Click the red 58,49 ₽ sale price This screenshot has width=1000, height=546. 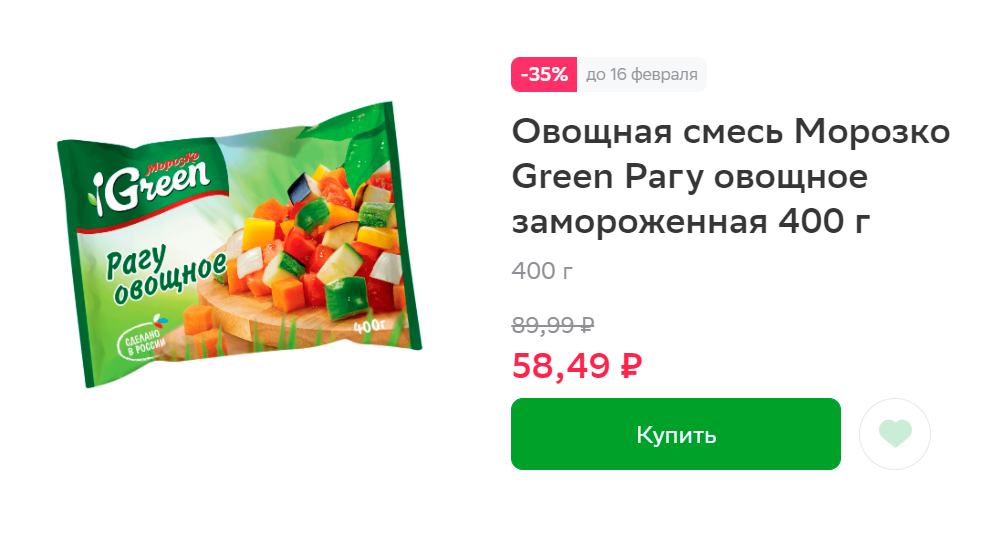click(577, 366)
